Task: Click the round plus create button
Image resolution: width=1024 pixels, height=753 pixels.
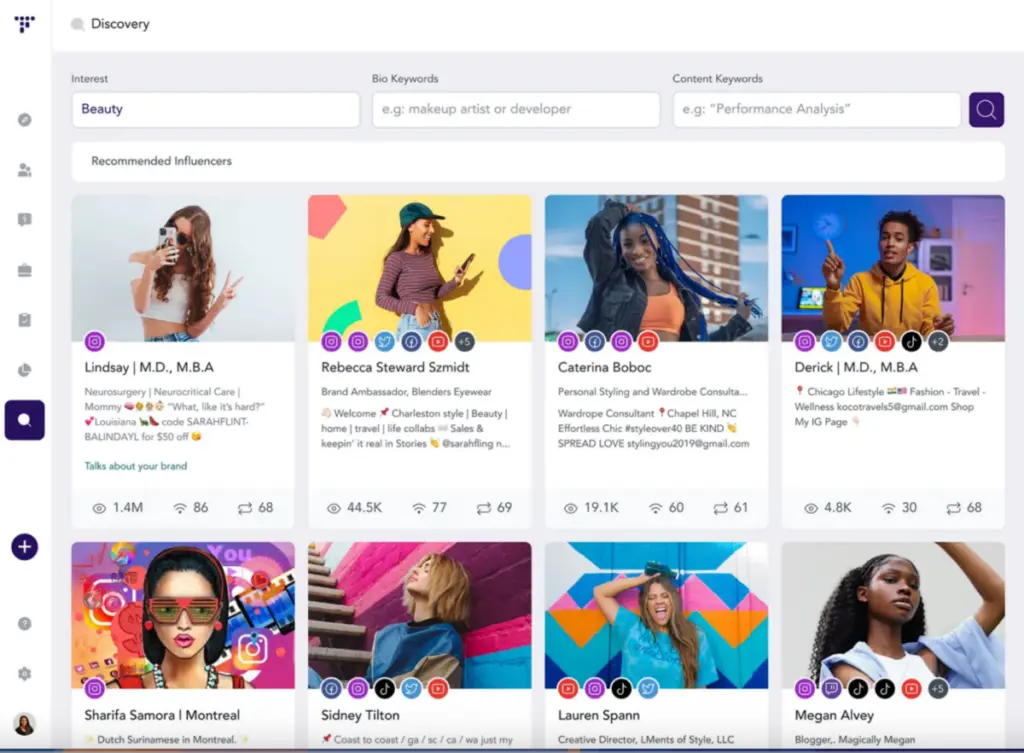Action: 25,547
